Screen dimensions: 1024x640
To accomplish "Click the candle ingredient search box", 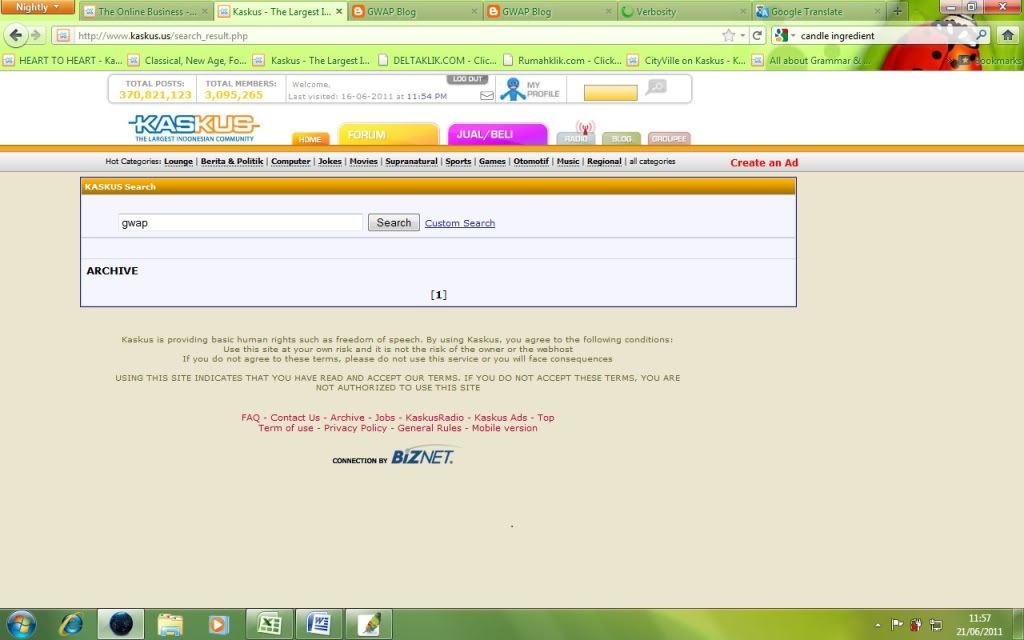I will coord(885,36).
